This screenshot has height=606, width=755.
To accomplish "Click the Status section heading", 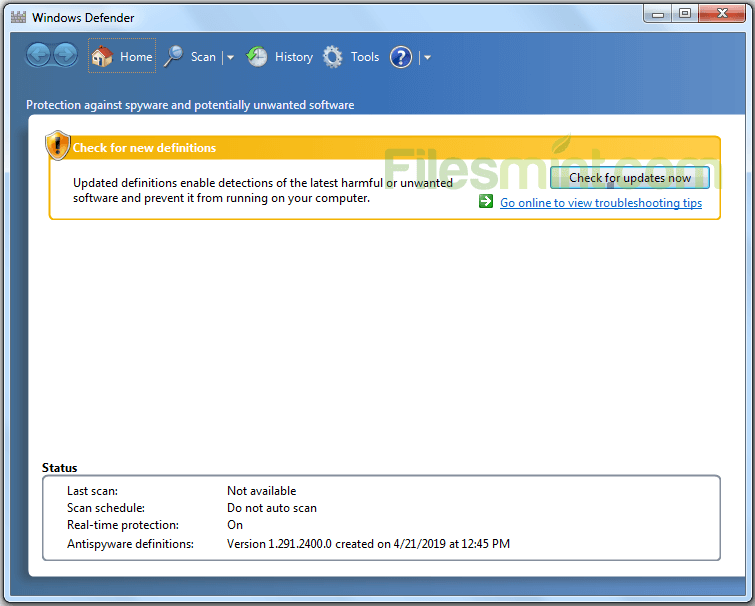I will pos(59,468).
